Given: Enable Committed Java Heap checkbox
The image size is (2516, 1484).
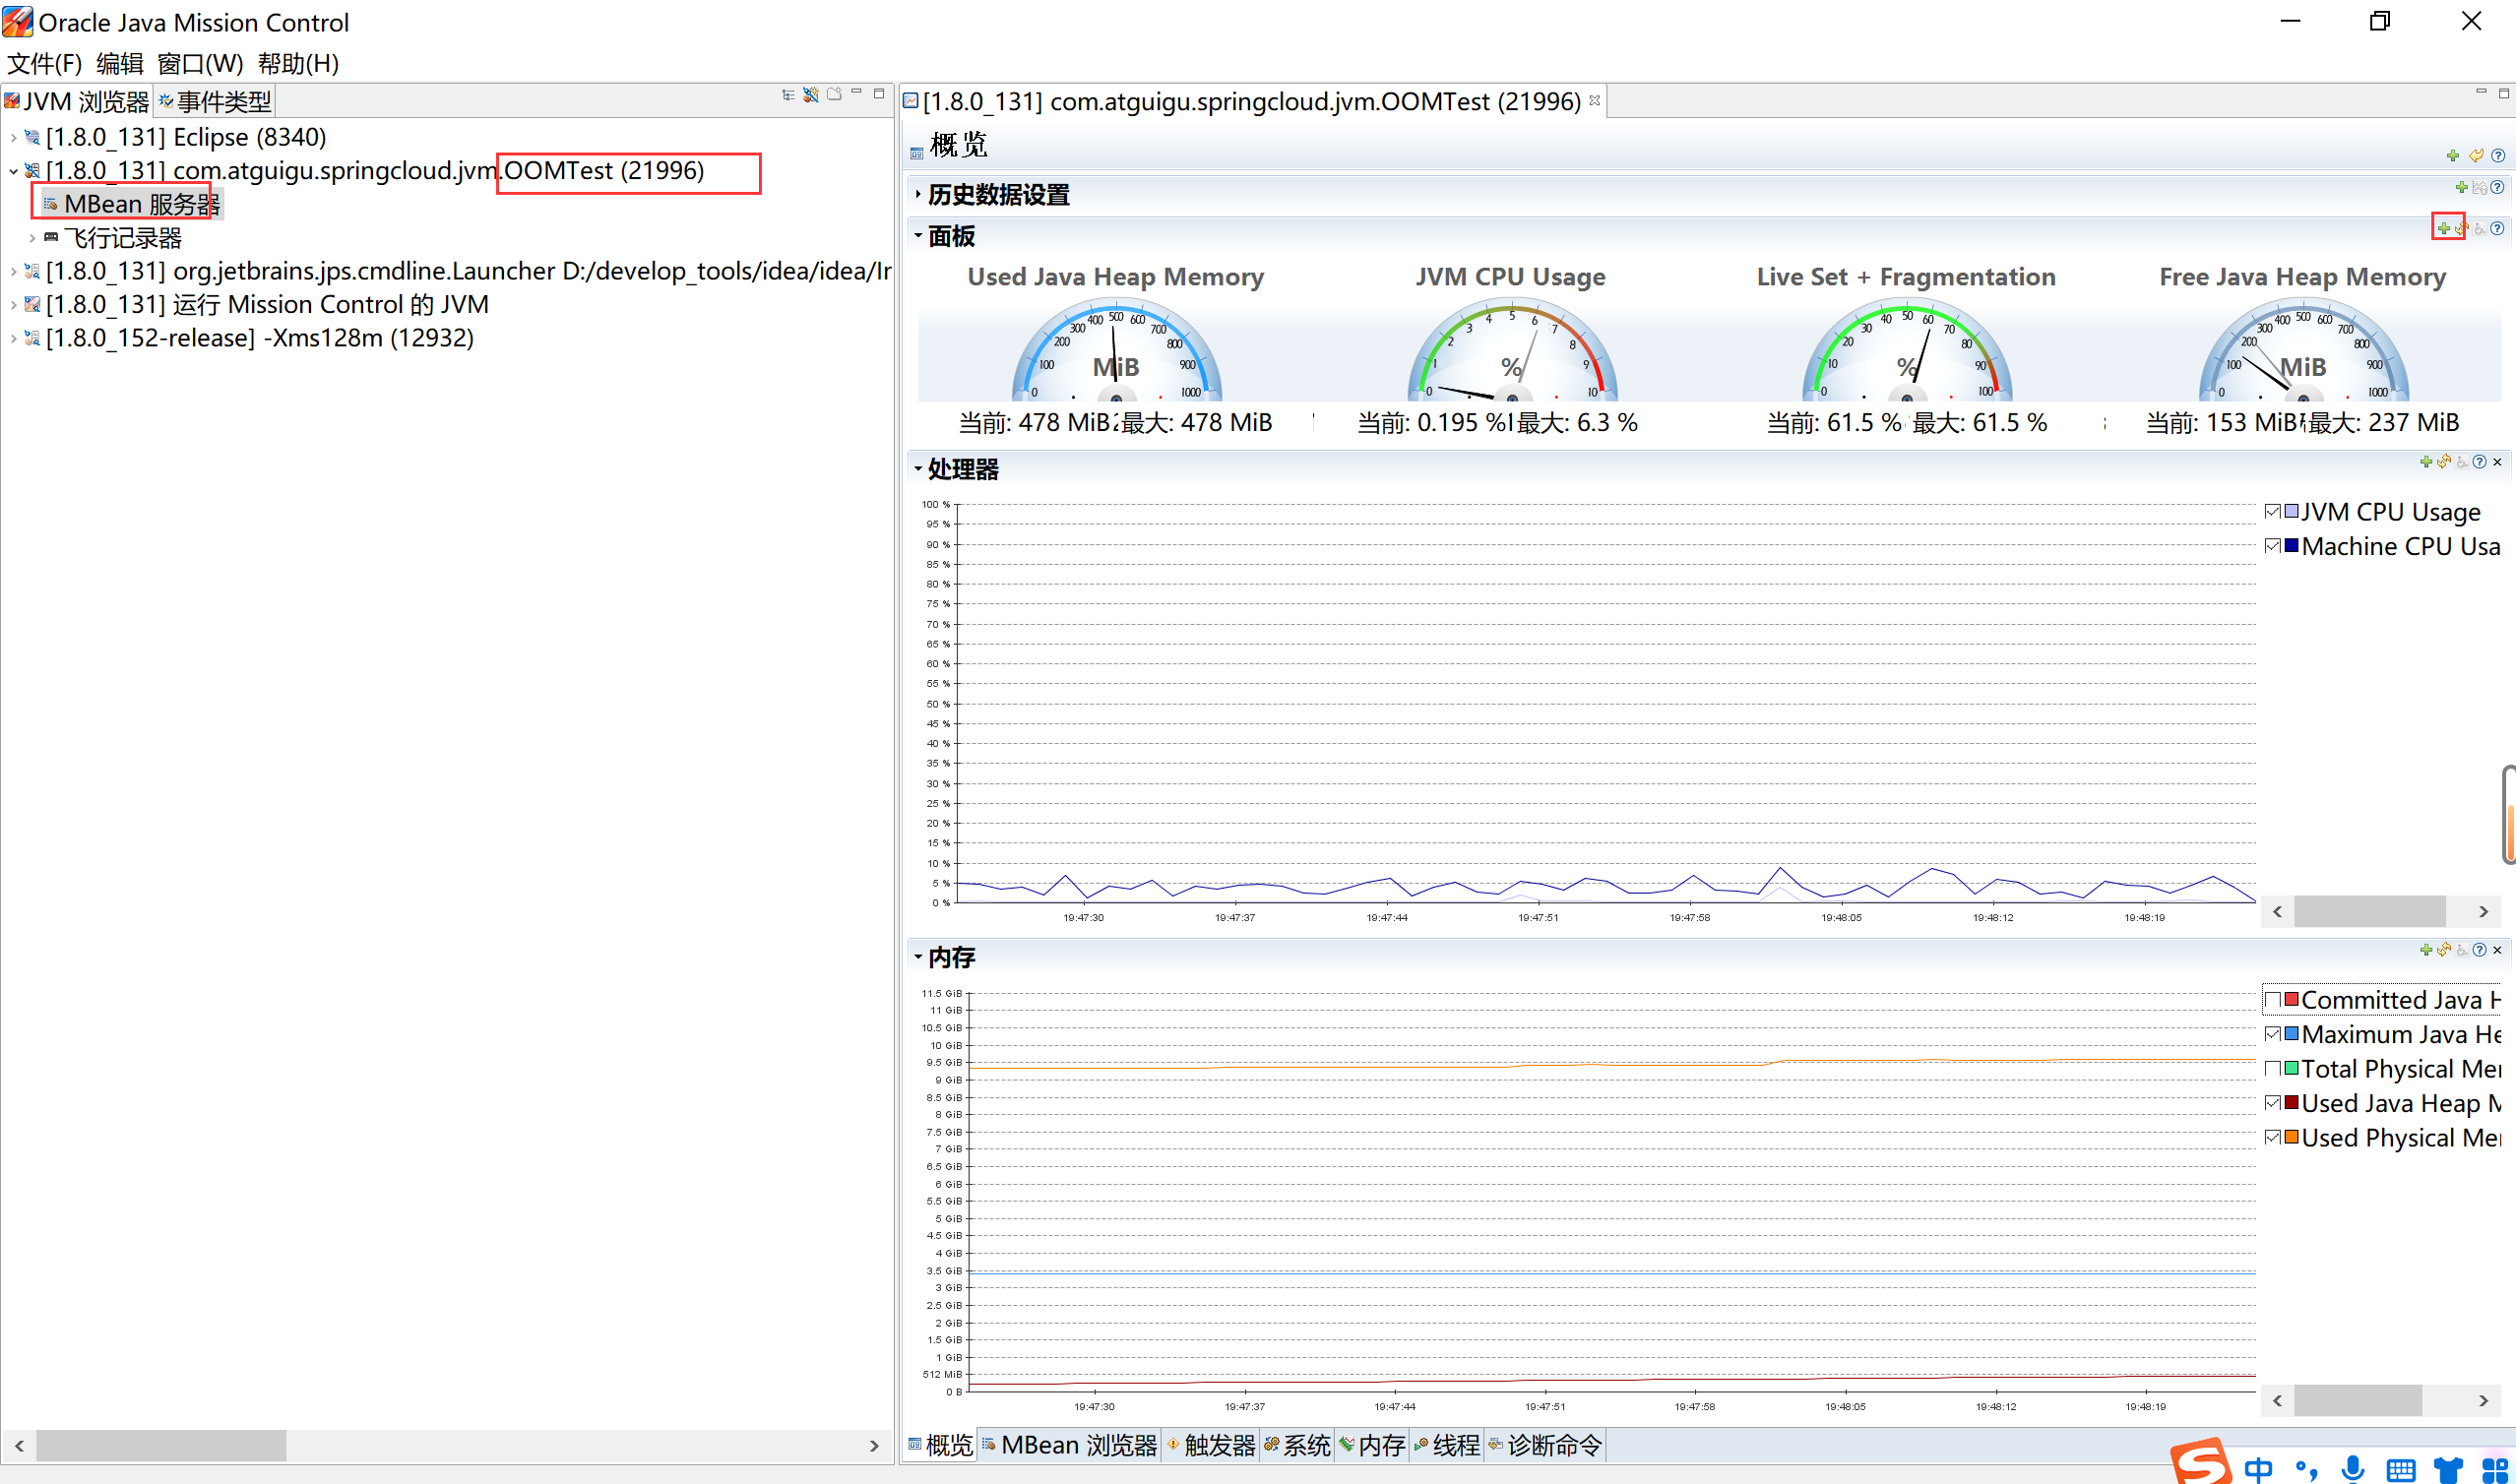Looking at the screenshot, I should coord(2273,1000).
